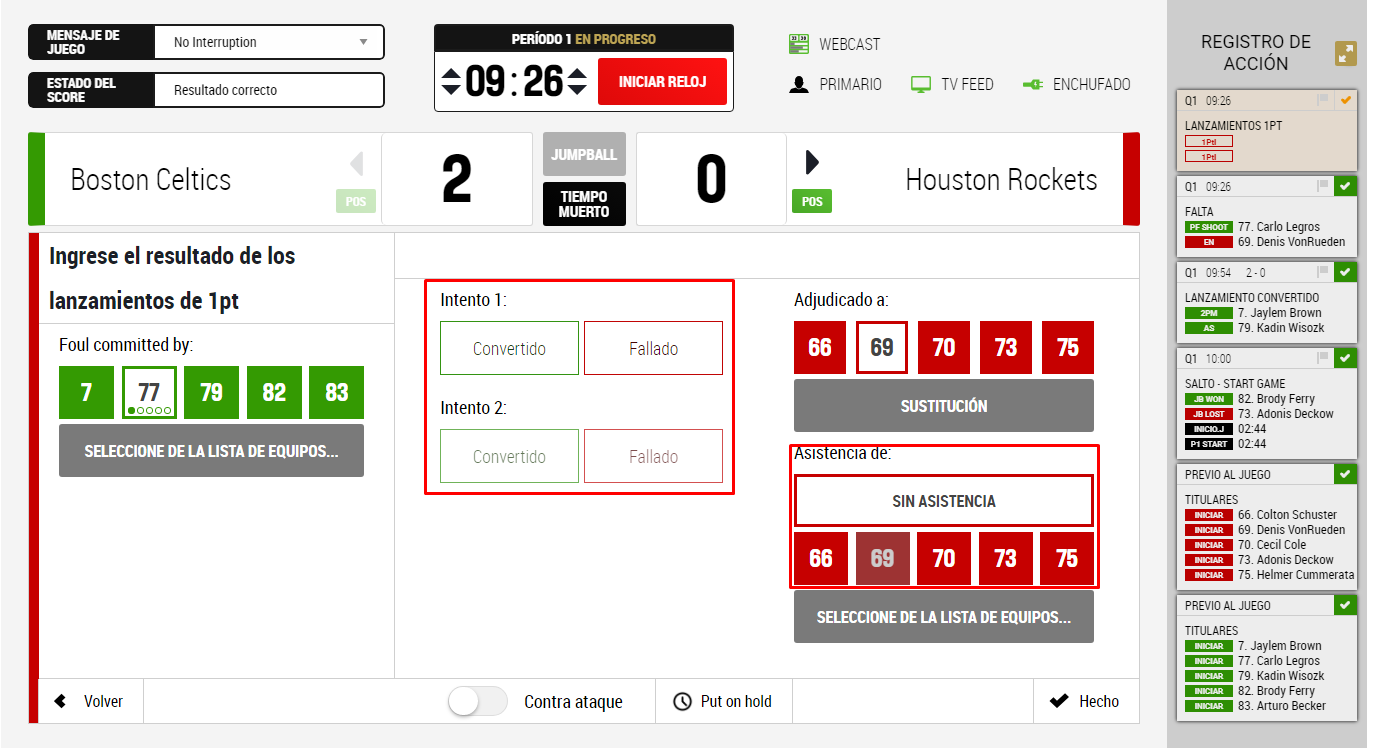Flag the Salto - Start Game entry

[x=1324, y=358]
